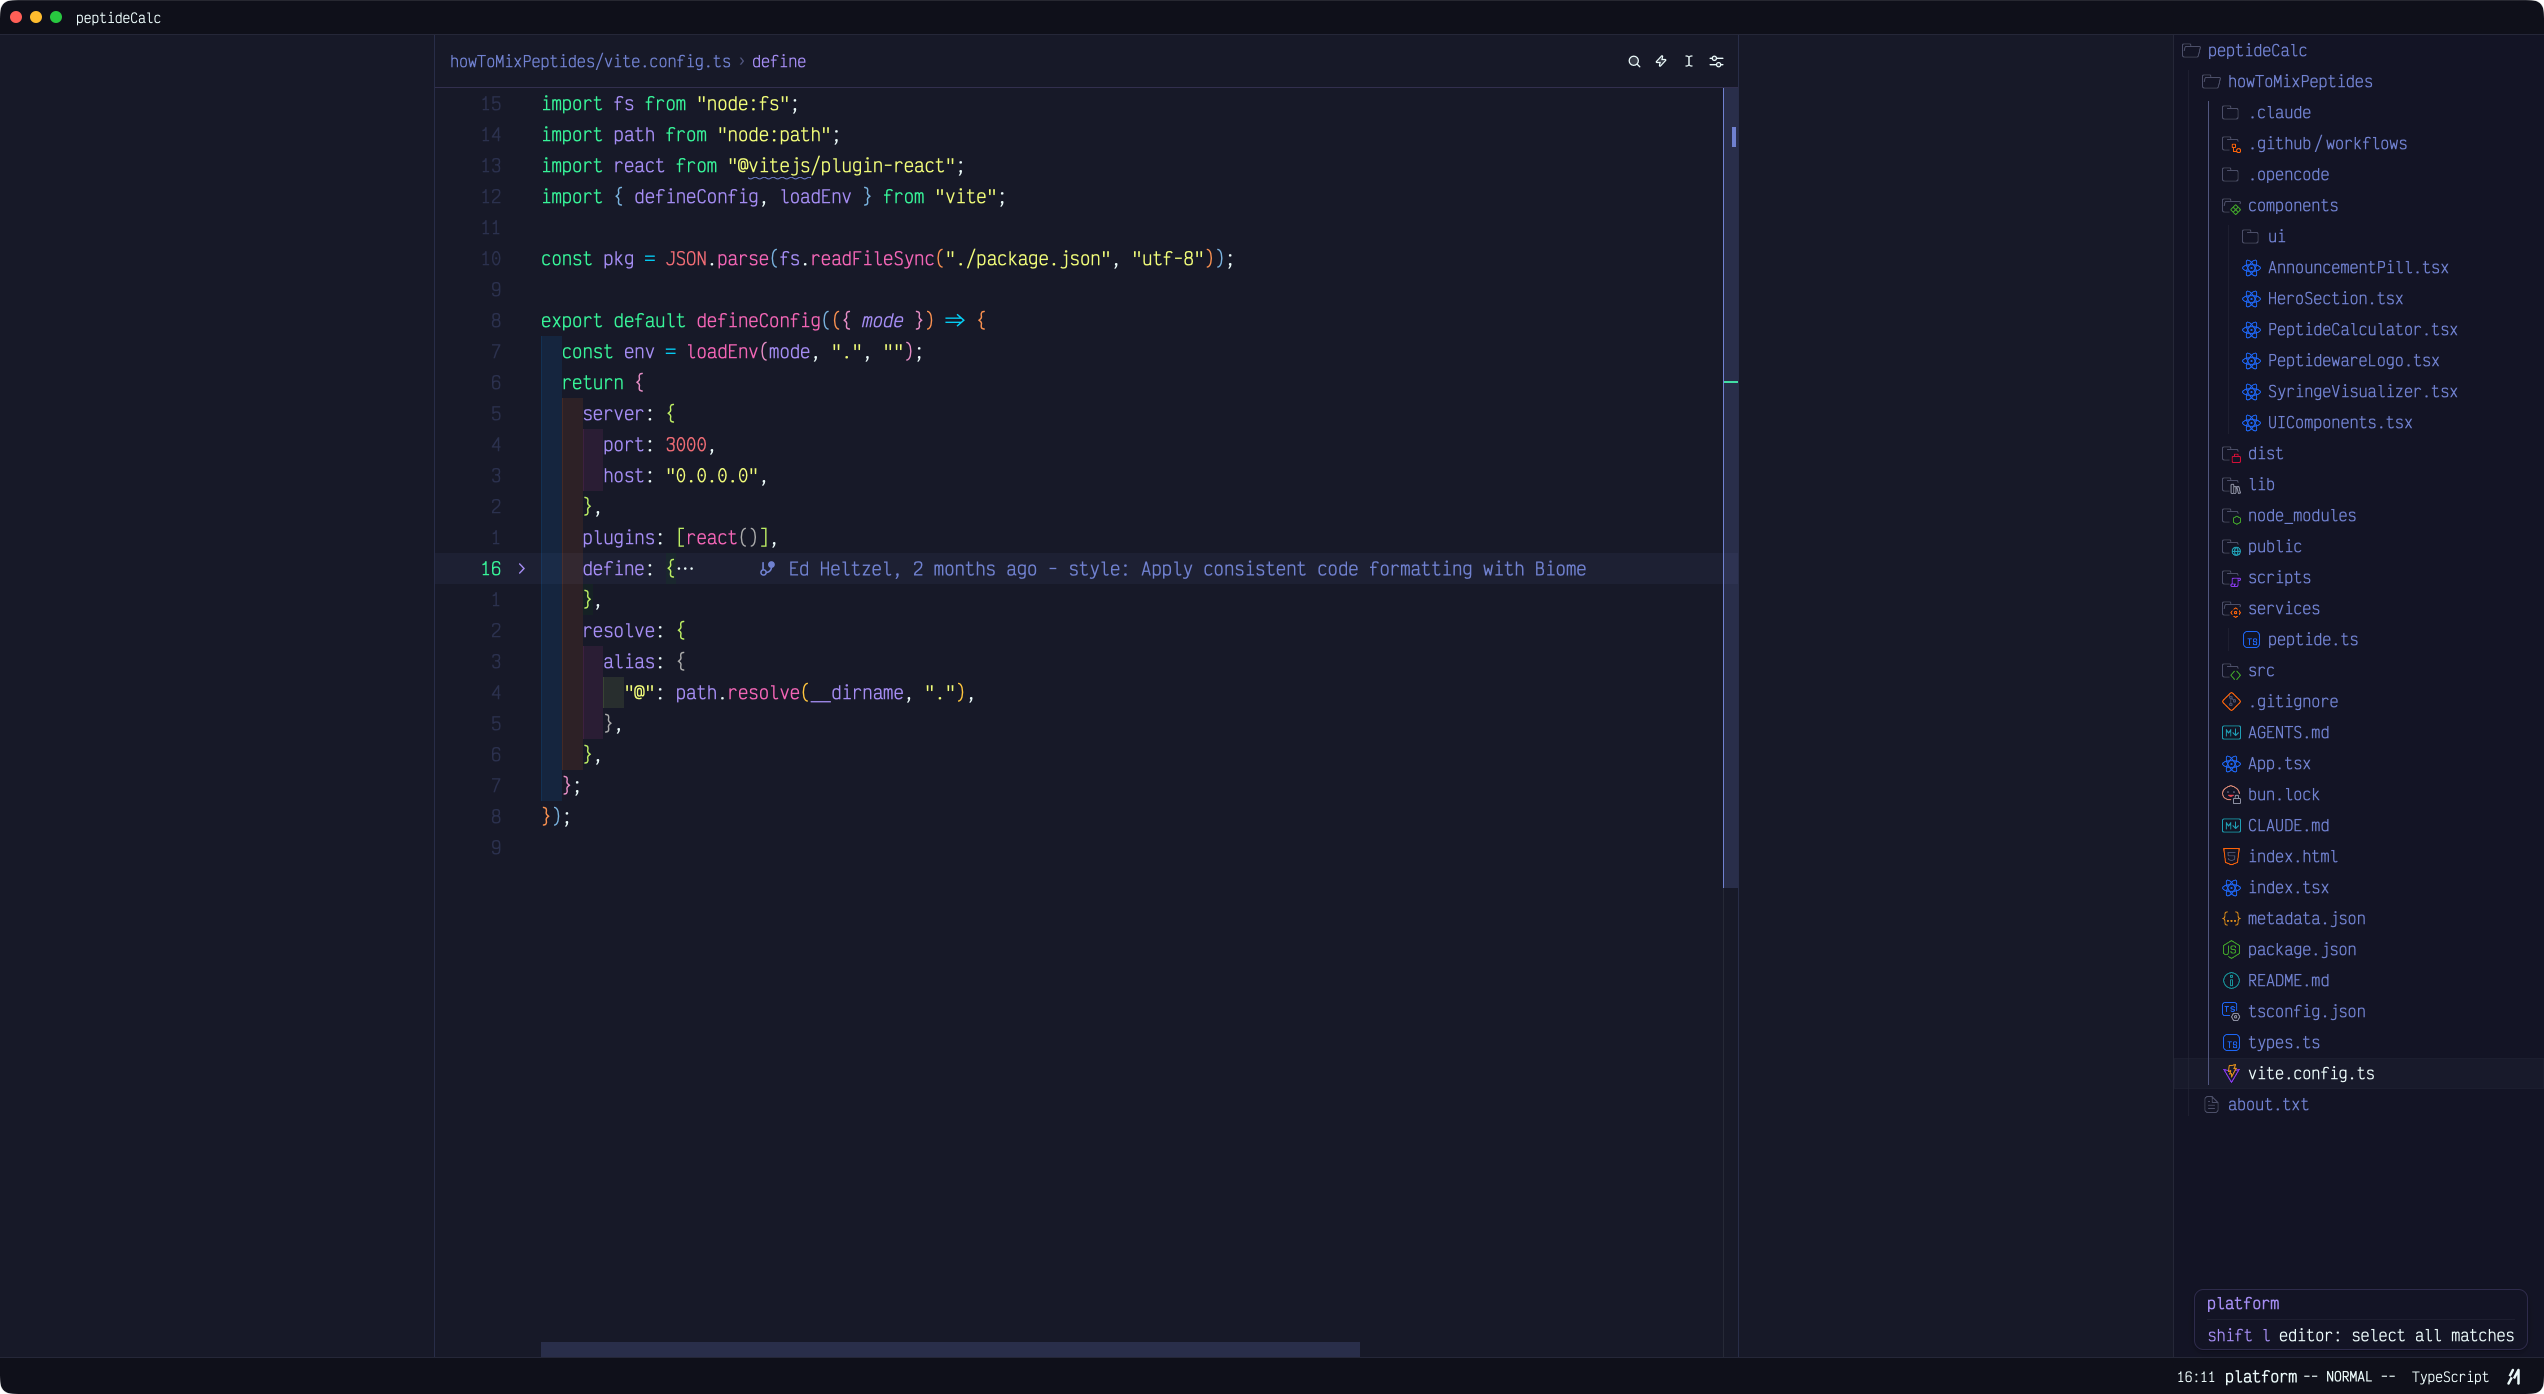Click the 16:11 cursor position in status bar
The image size is (2544, 1394).
(2195, 1377)
